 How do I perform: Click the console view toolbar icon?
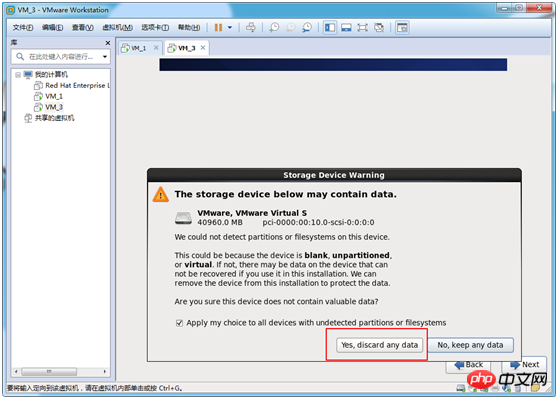click(402, 27)
